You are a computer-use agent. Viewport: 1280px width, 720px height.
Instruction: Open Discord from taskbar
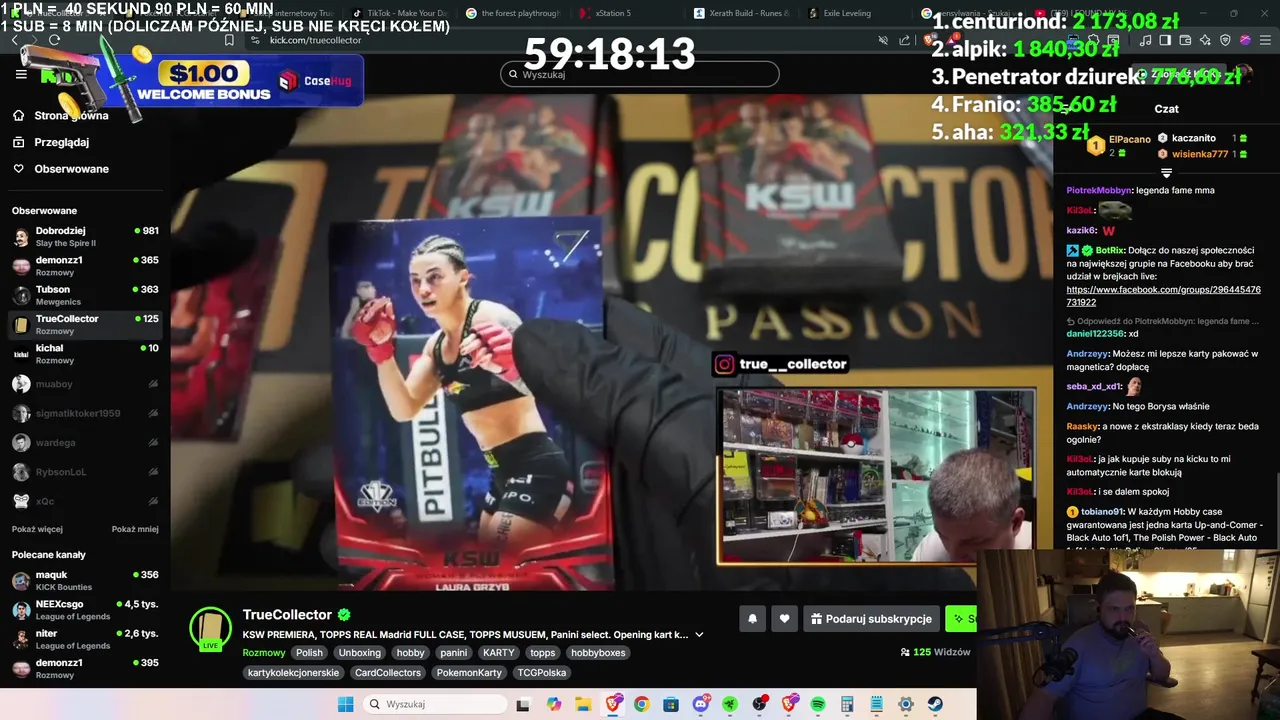pyautogui.click(x=701, y=704)
